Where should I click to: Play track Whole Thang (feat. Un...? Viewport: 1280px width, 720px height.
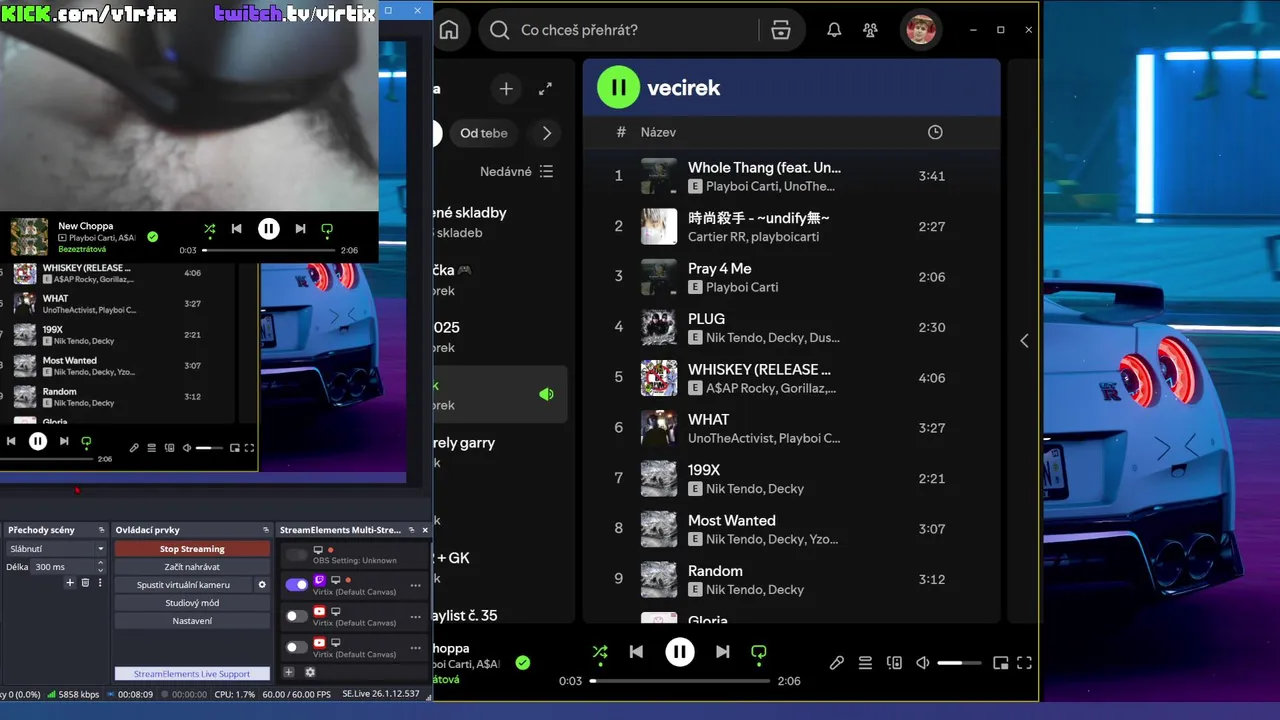click(790, 176)
